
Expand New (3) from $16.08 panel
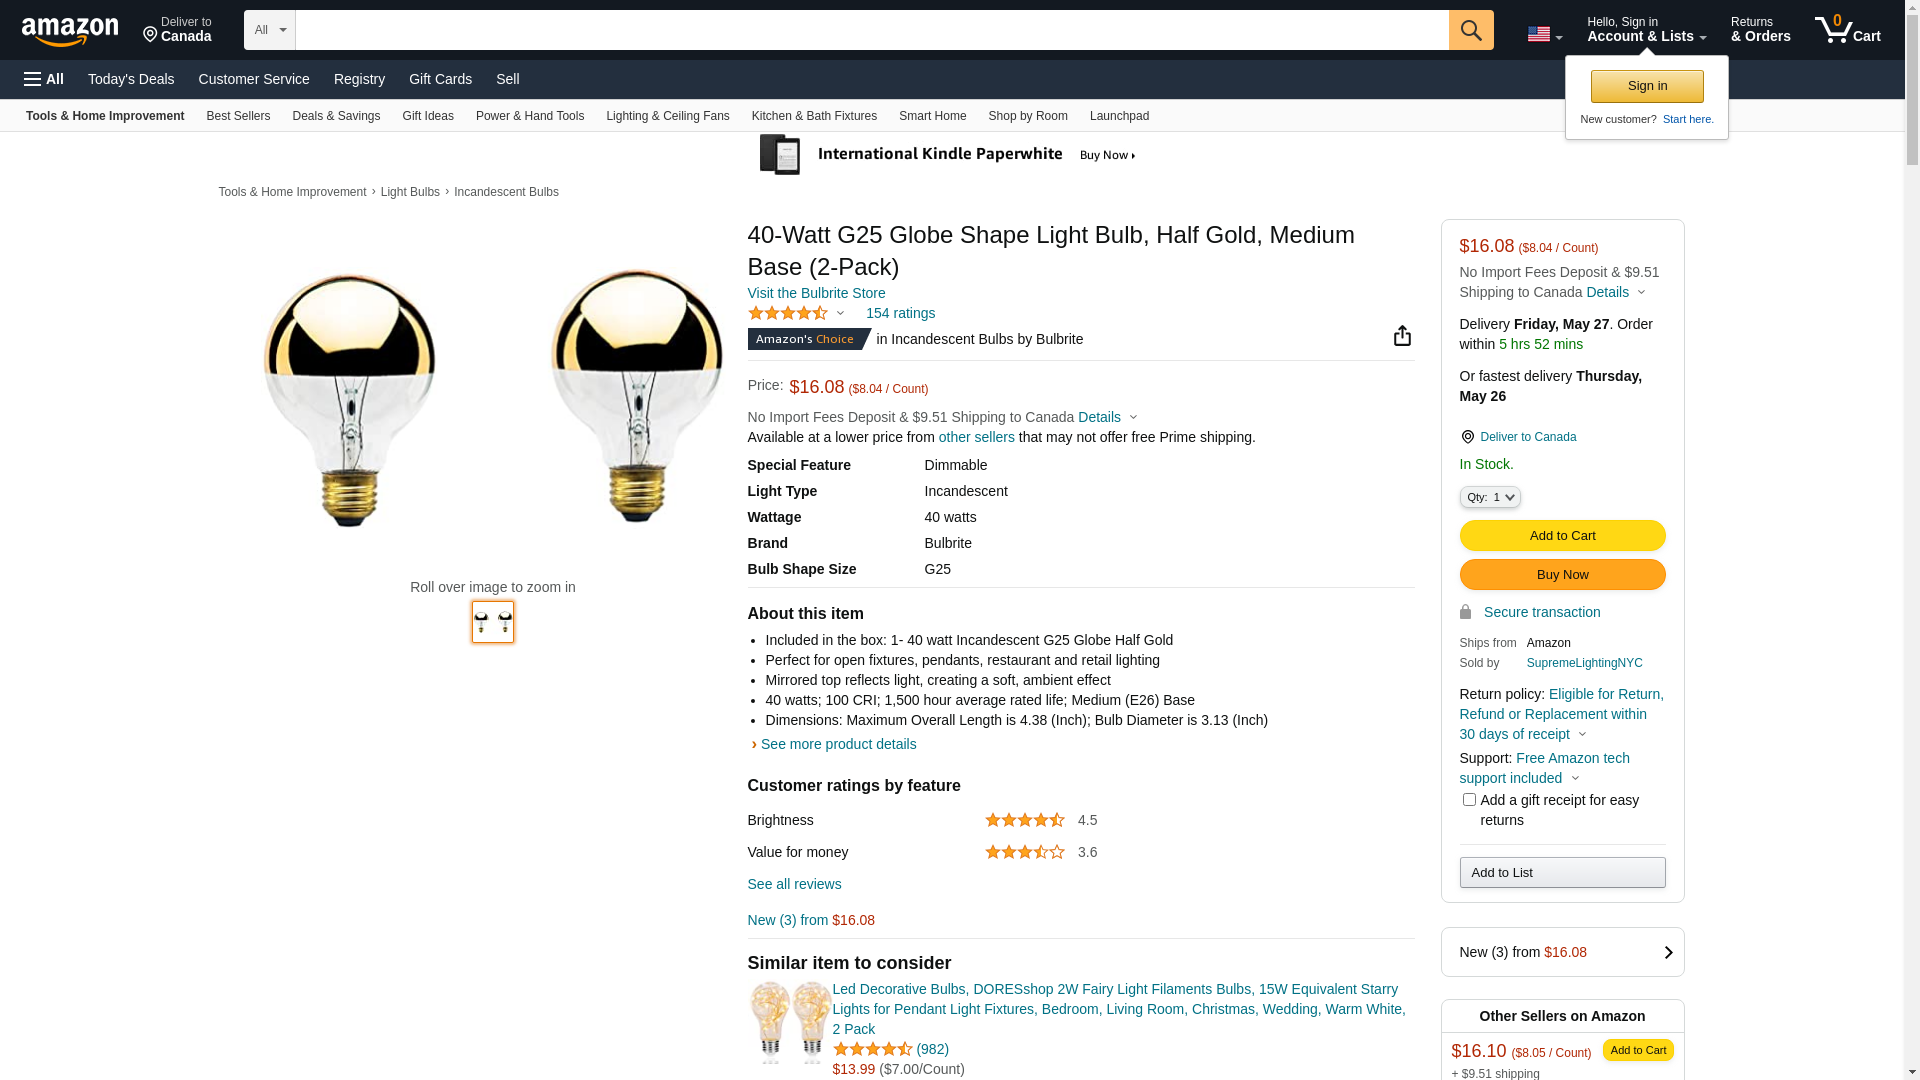[1562, 952]
